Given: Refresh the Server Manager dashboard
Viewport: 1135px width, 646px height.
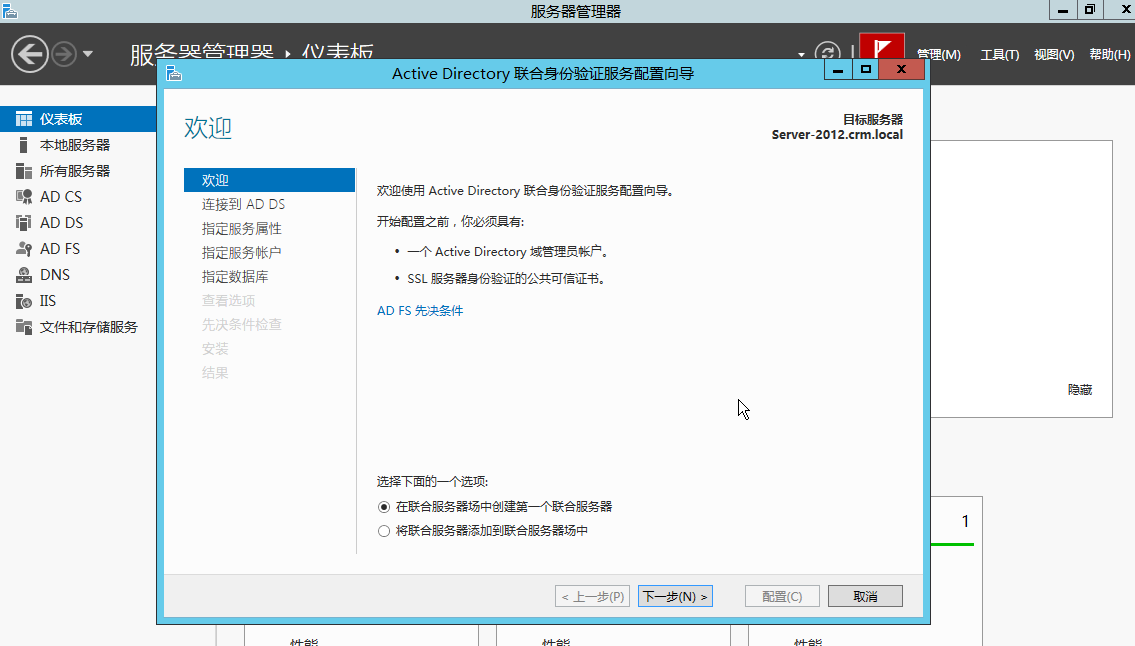Looking at the screenshot, I should (x=827, y=51).
